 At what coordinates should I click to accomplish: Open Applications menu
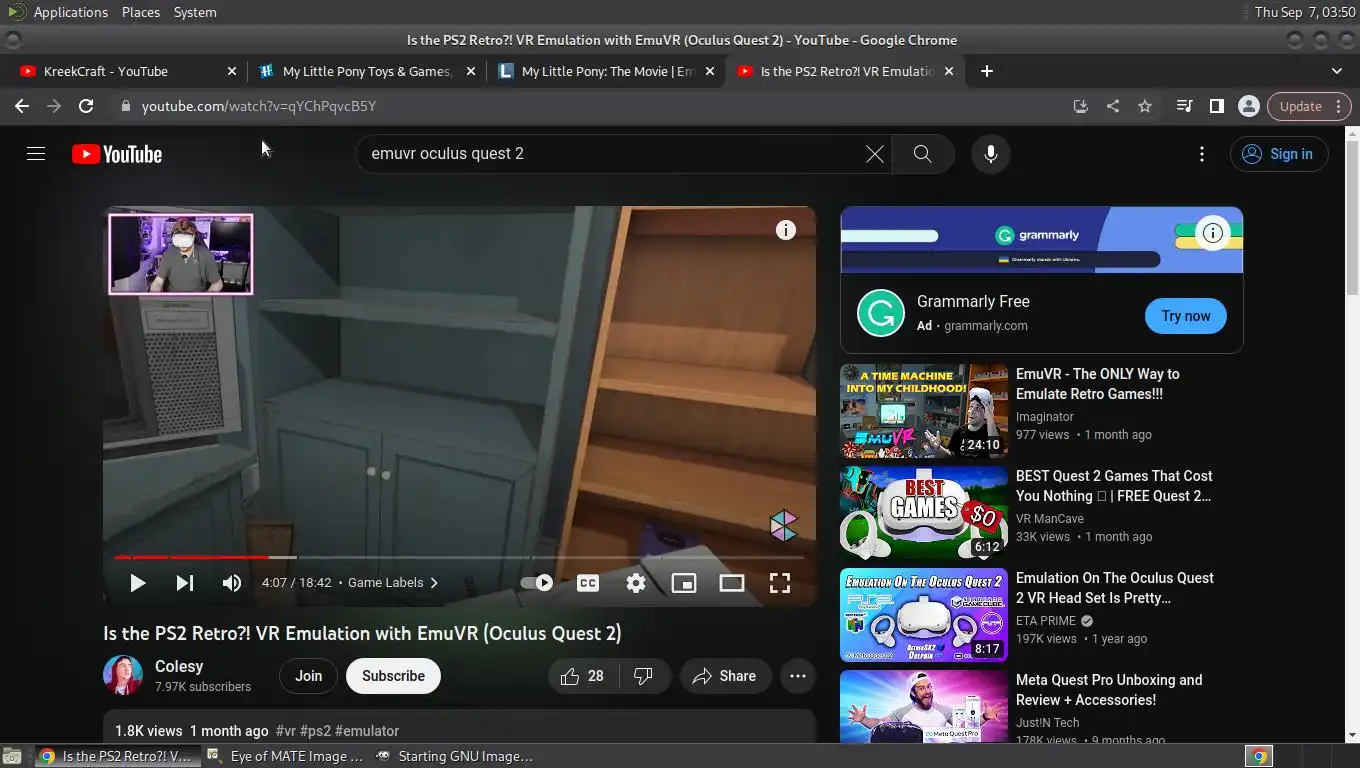click(70, 12)
